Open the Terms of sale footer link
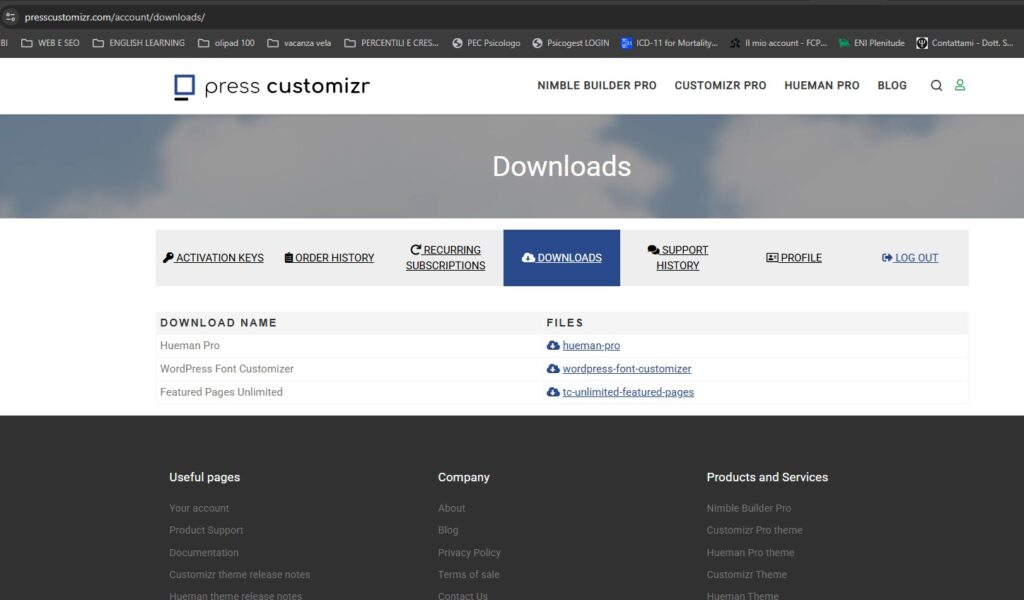The width and height of the screenshot is (1024, 600). (x=468, y=575)
